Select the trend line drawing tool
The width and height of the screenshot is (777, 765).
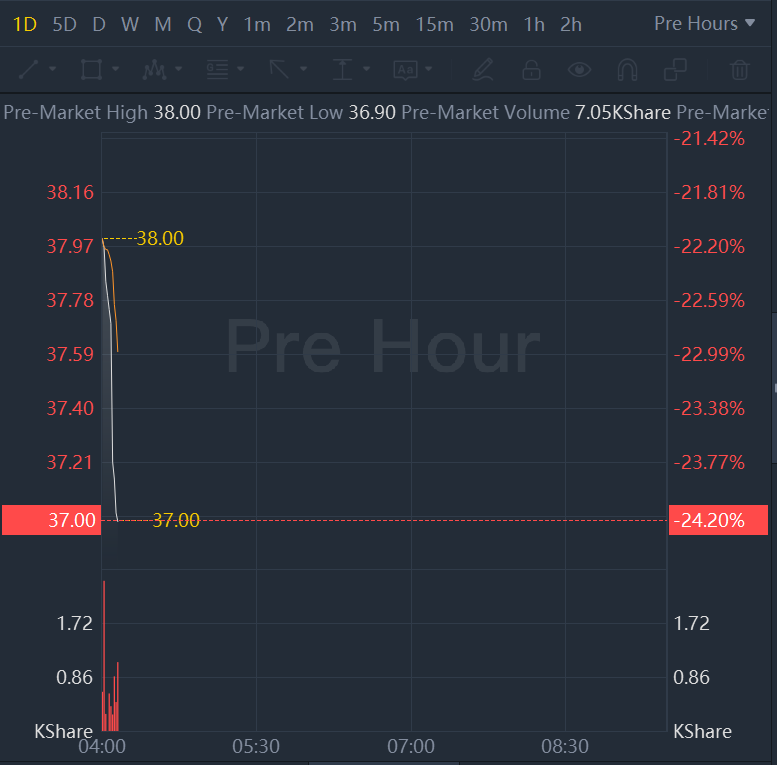point(29,70)
